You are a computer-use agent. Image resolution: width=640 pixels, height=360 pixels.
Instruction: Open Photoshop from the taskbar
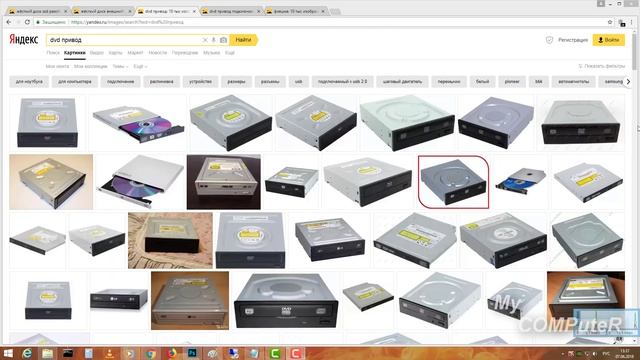pyautogui.click(x=192, y=353)
